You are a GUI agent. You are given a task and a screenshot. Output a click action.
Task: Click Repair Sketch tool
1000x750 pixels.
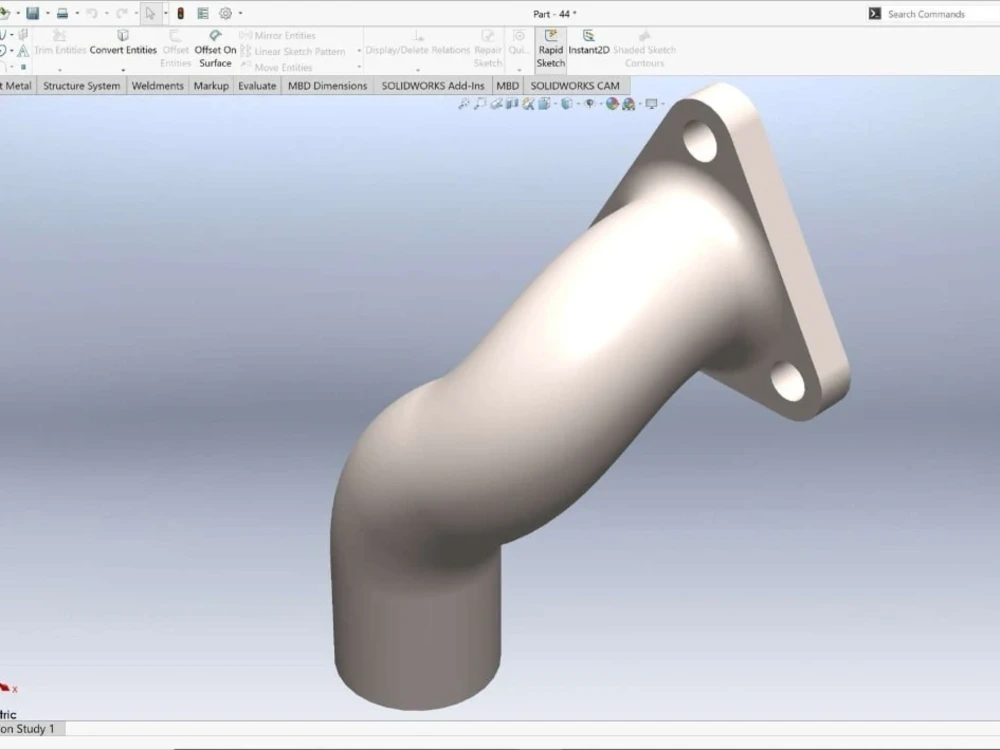point(488,49)
